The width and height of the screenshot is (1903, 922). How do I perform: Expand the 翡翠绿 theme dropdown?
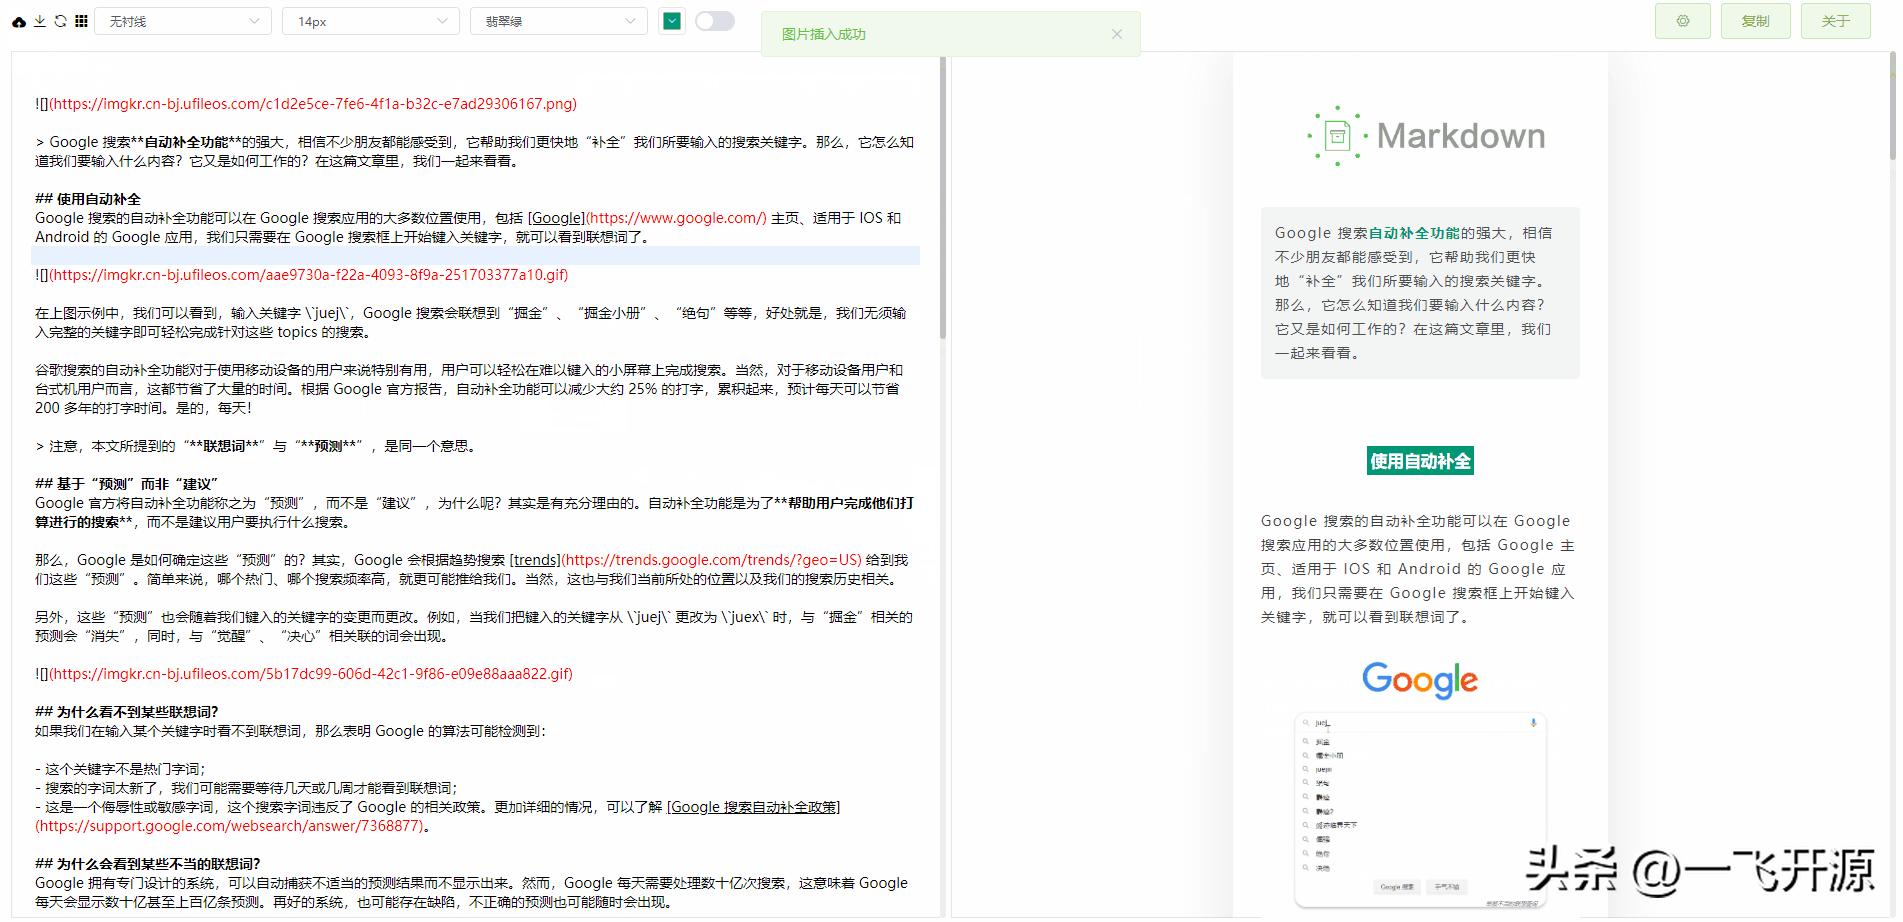coord(557,20)
